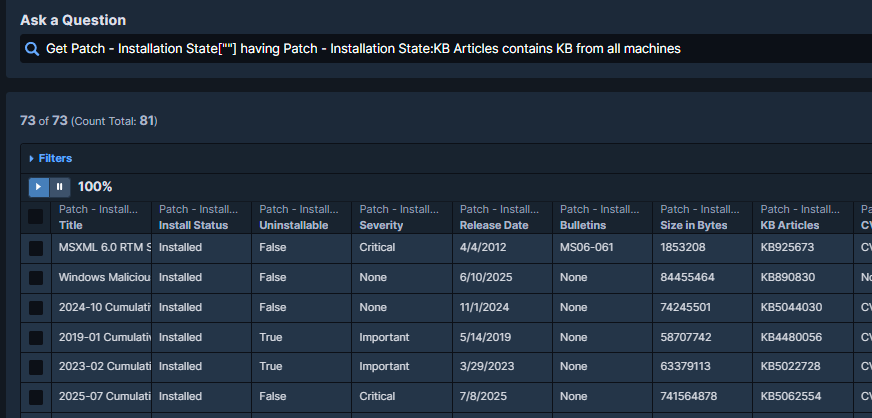Select the 2025-07 Cumulative row checkbox

click(36, 397)
